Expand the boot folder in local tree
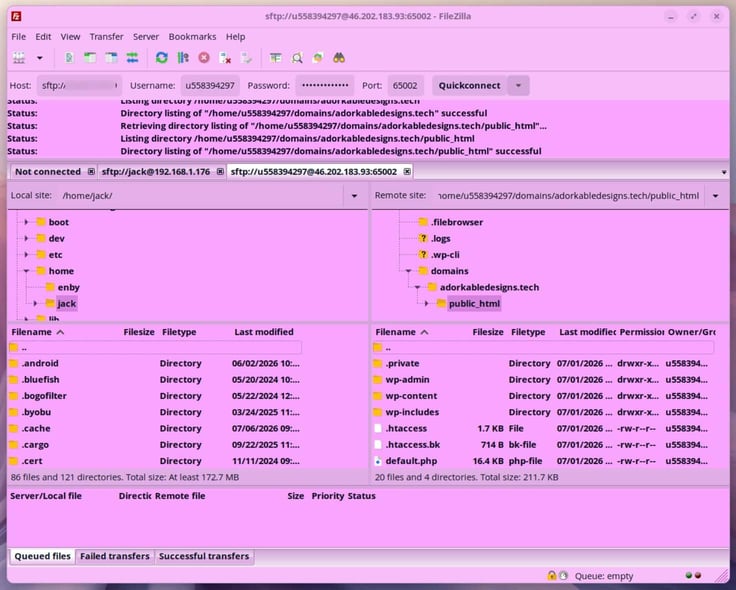Screen dimensions: 736x590 26,222
